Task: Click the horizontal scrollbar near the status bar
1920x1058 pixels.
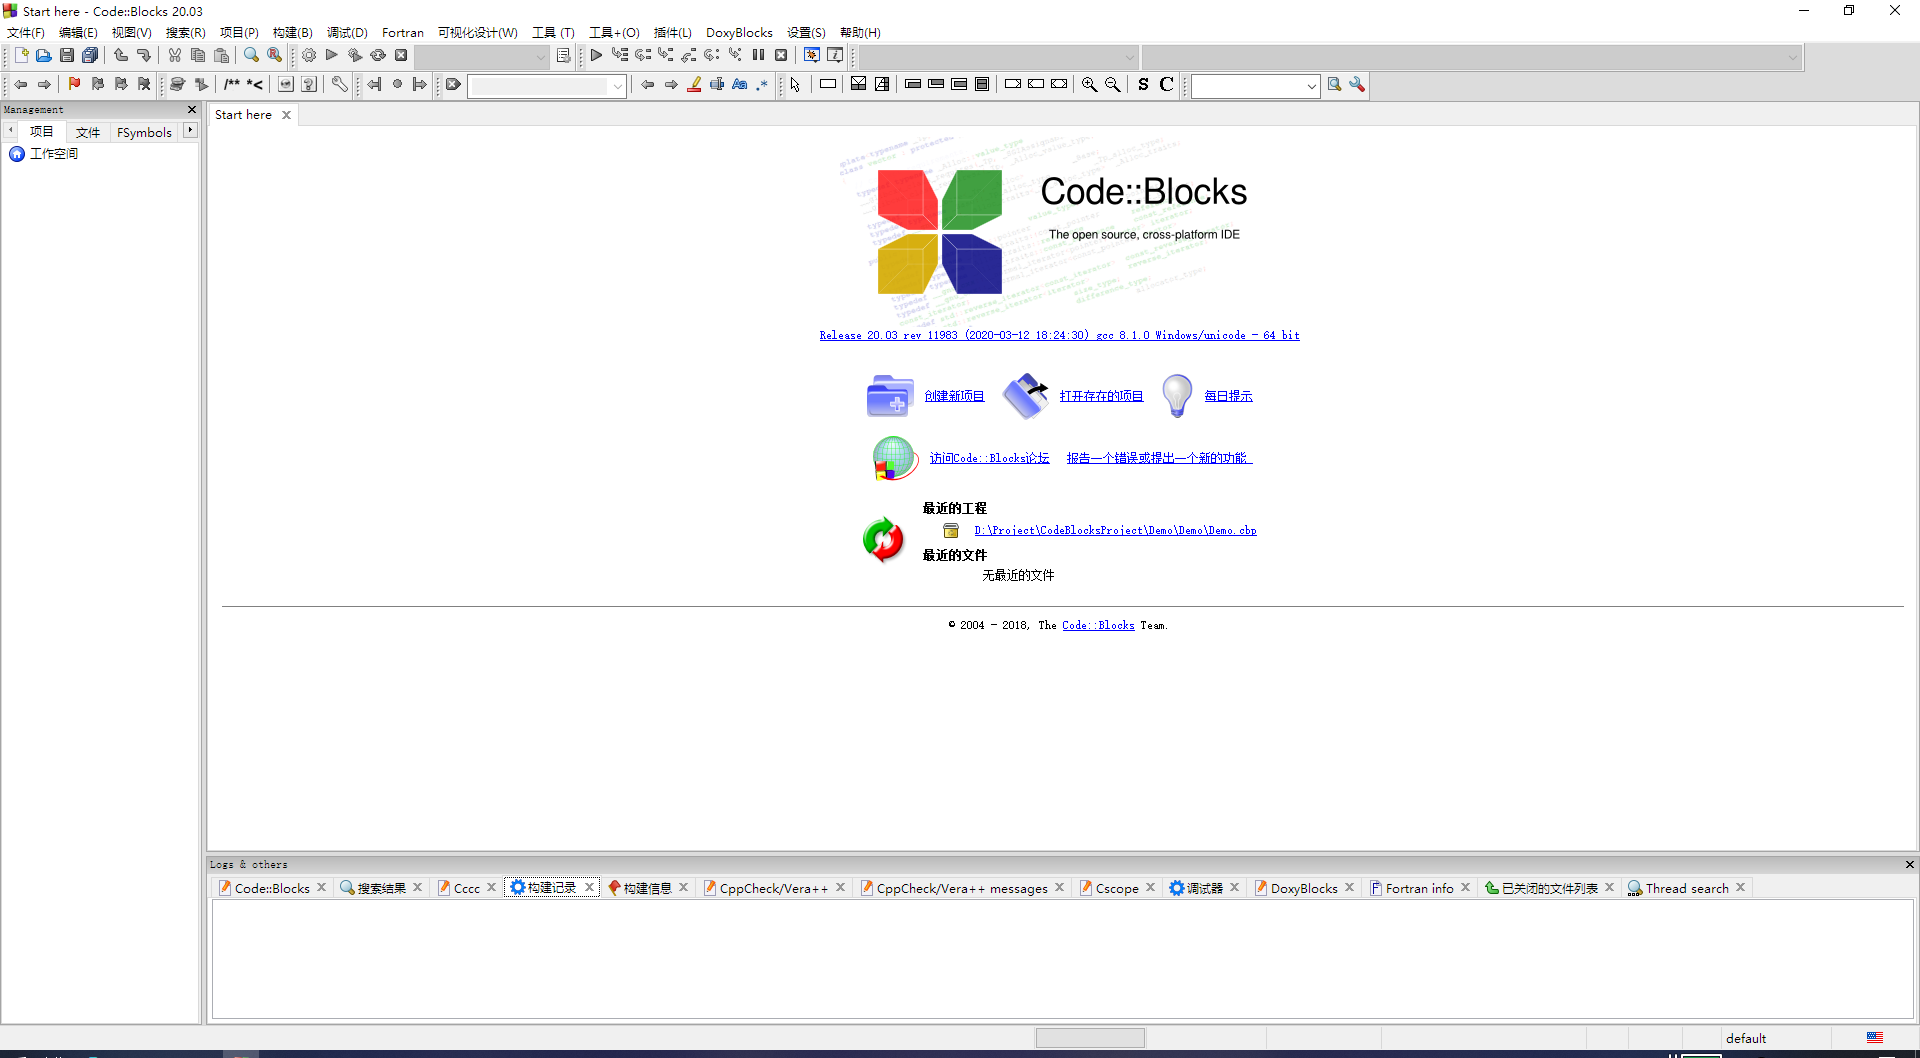Action: pyautogui.click(x=1090, y=1037)
